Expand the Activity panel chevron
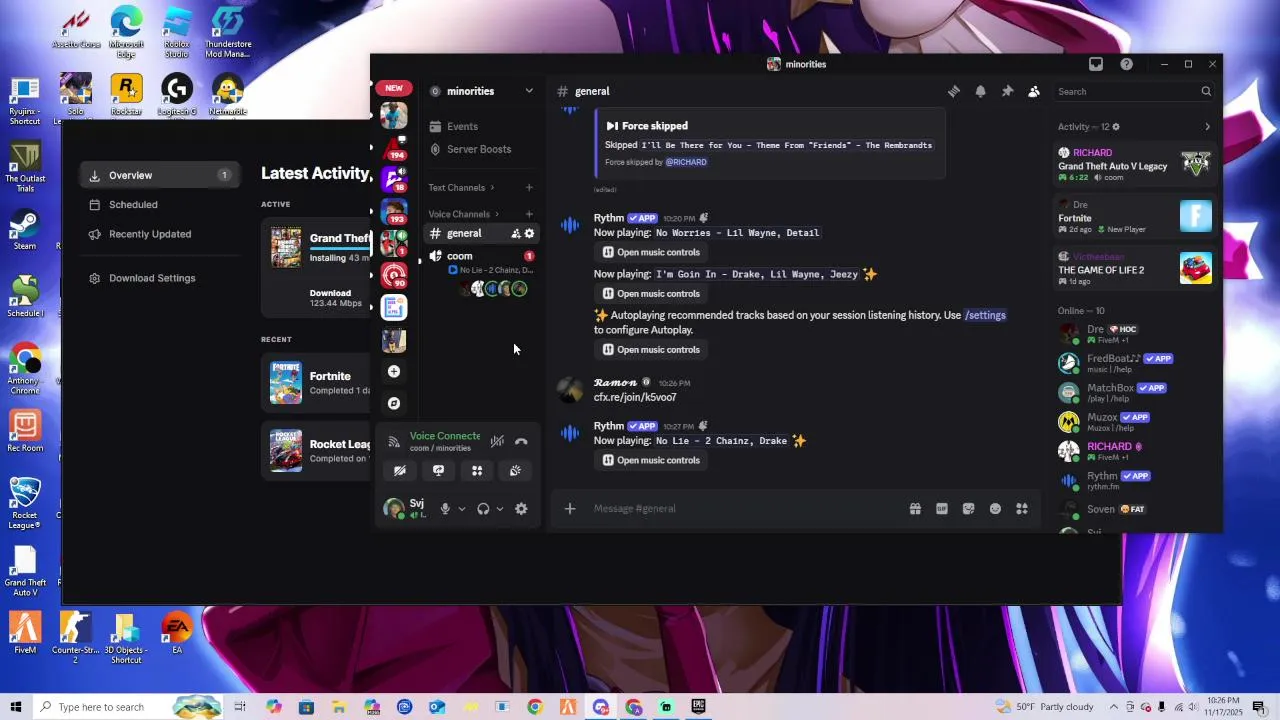The image size is (1280, 720). tap(1207, 127)
